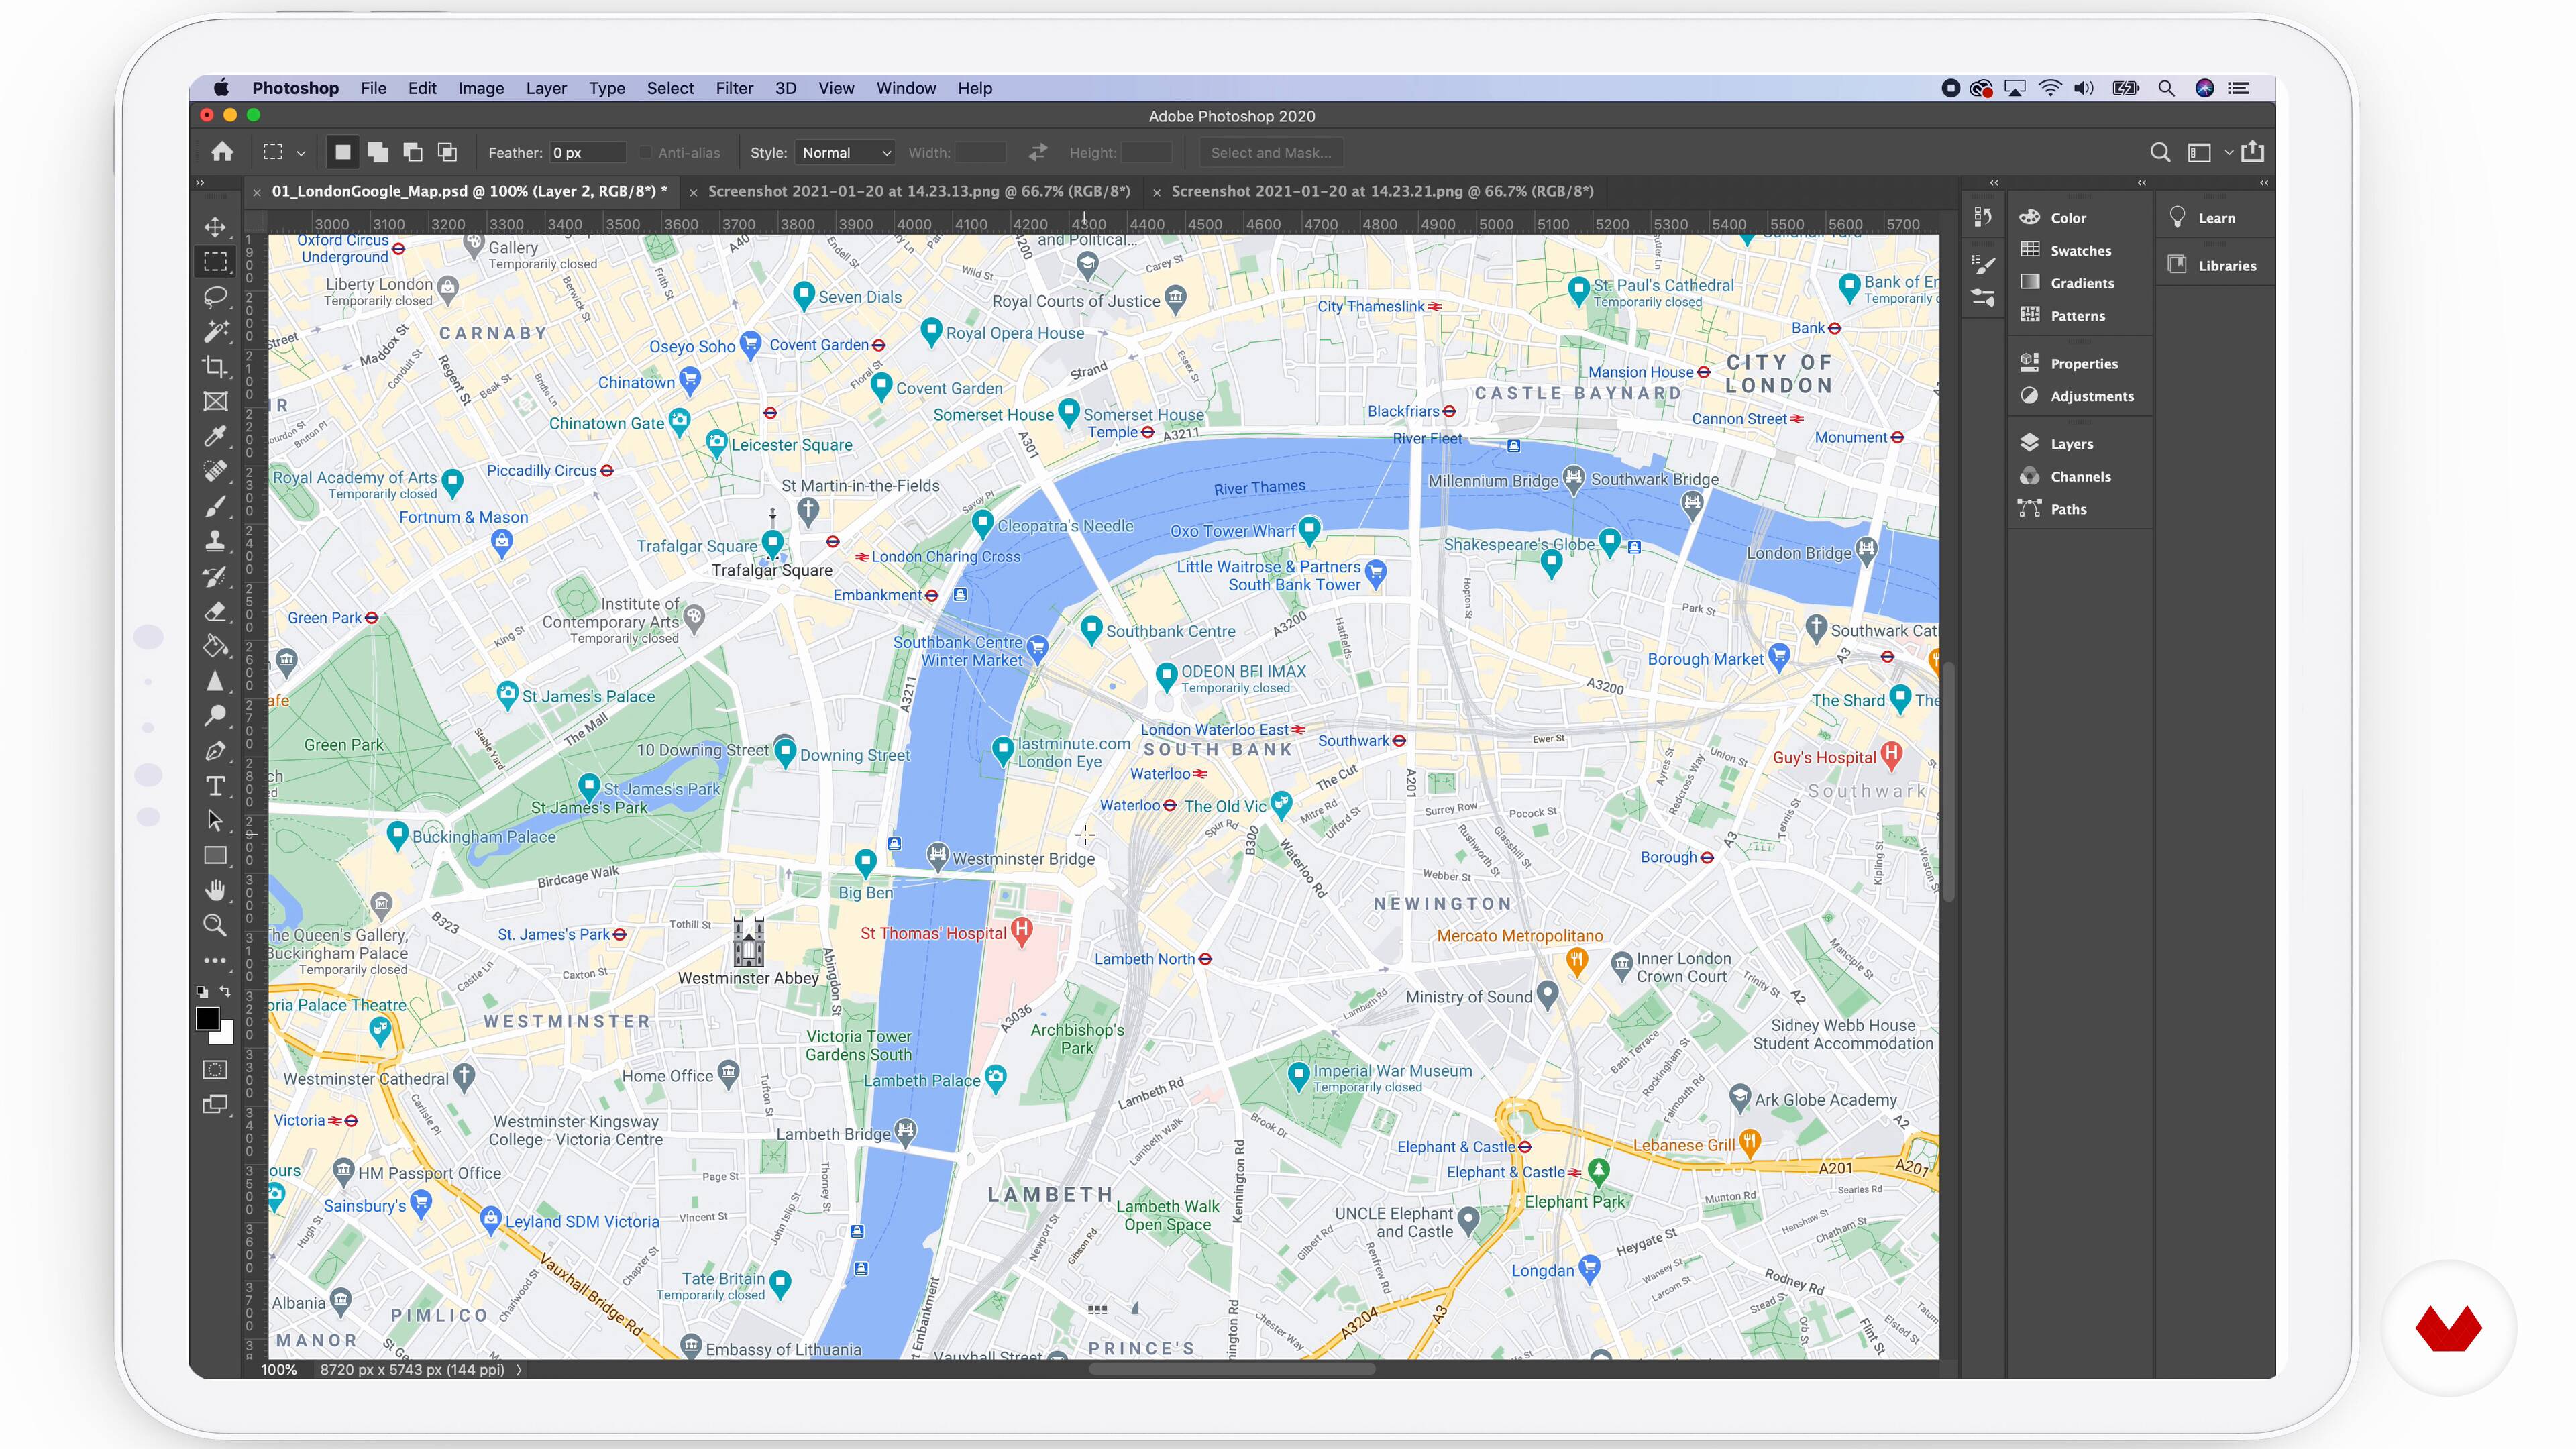Click the Share document icon
Screen dimensions: 2576x1449
pos(2253,152)
